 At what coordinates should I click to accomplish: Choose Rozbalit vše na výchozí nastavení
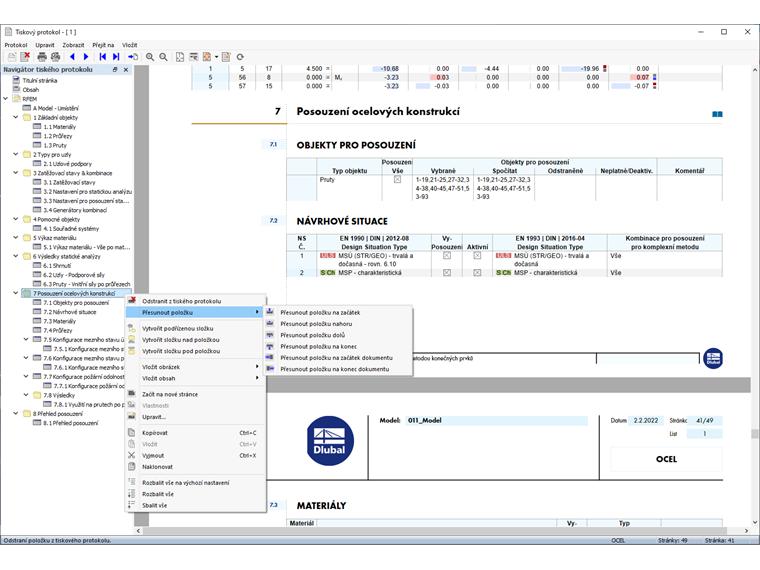coord(196,483)
